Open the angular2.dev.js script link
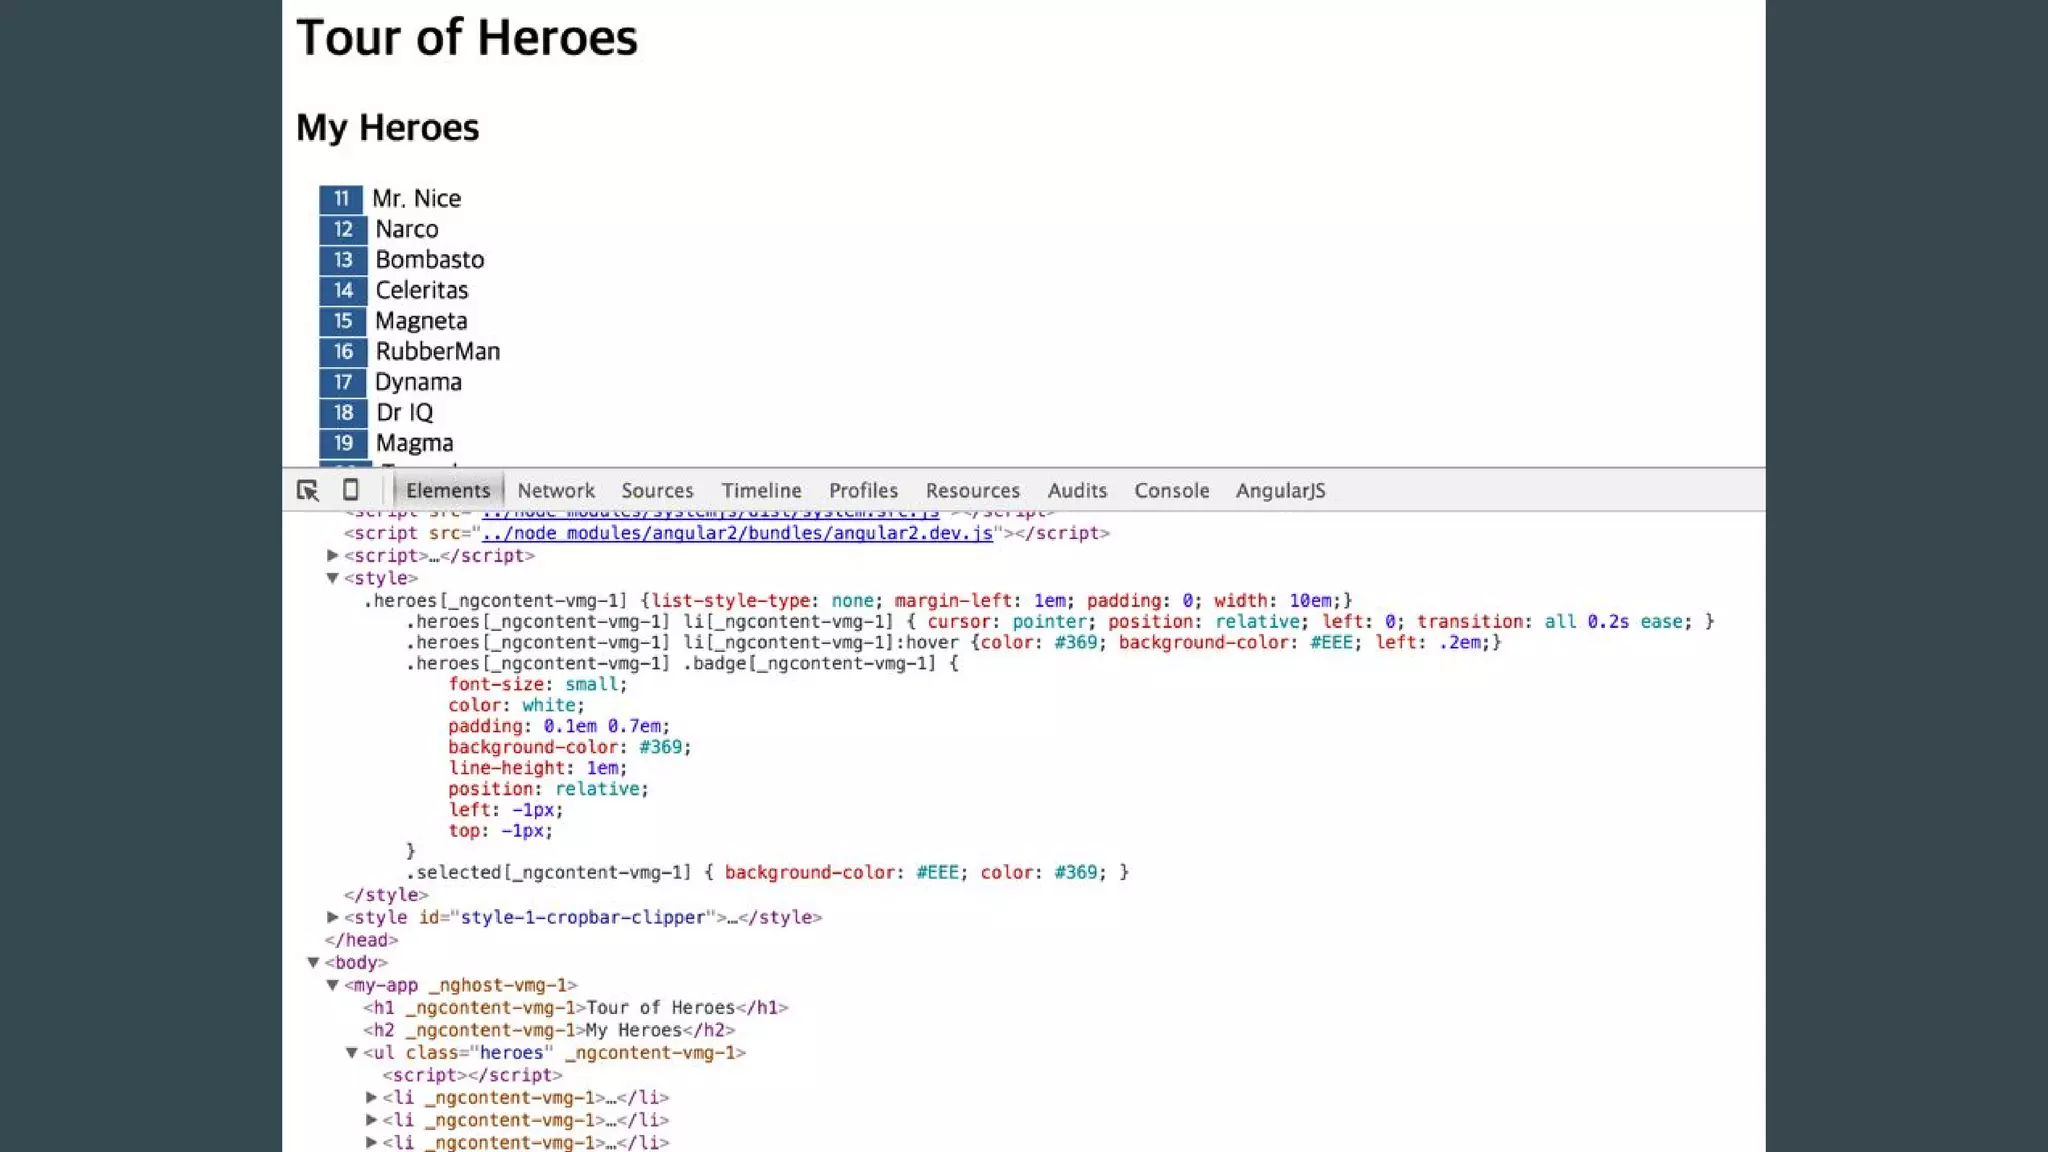The height and width of the screenshot is (1152, 2048). click(x=737, y=534)
